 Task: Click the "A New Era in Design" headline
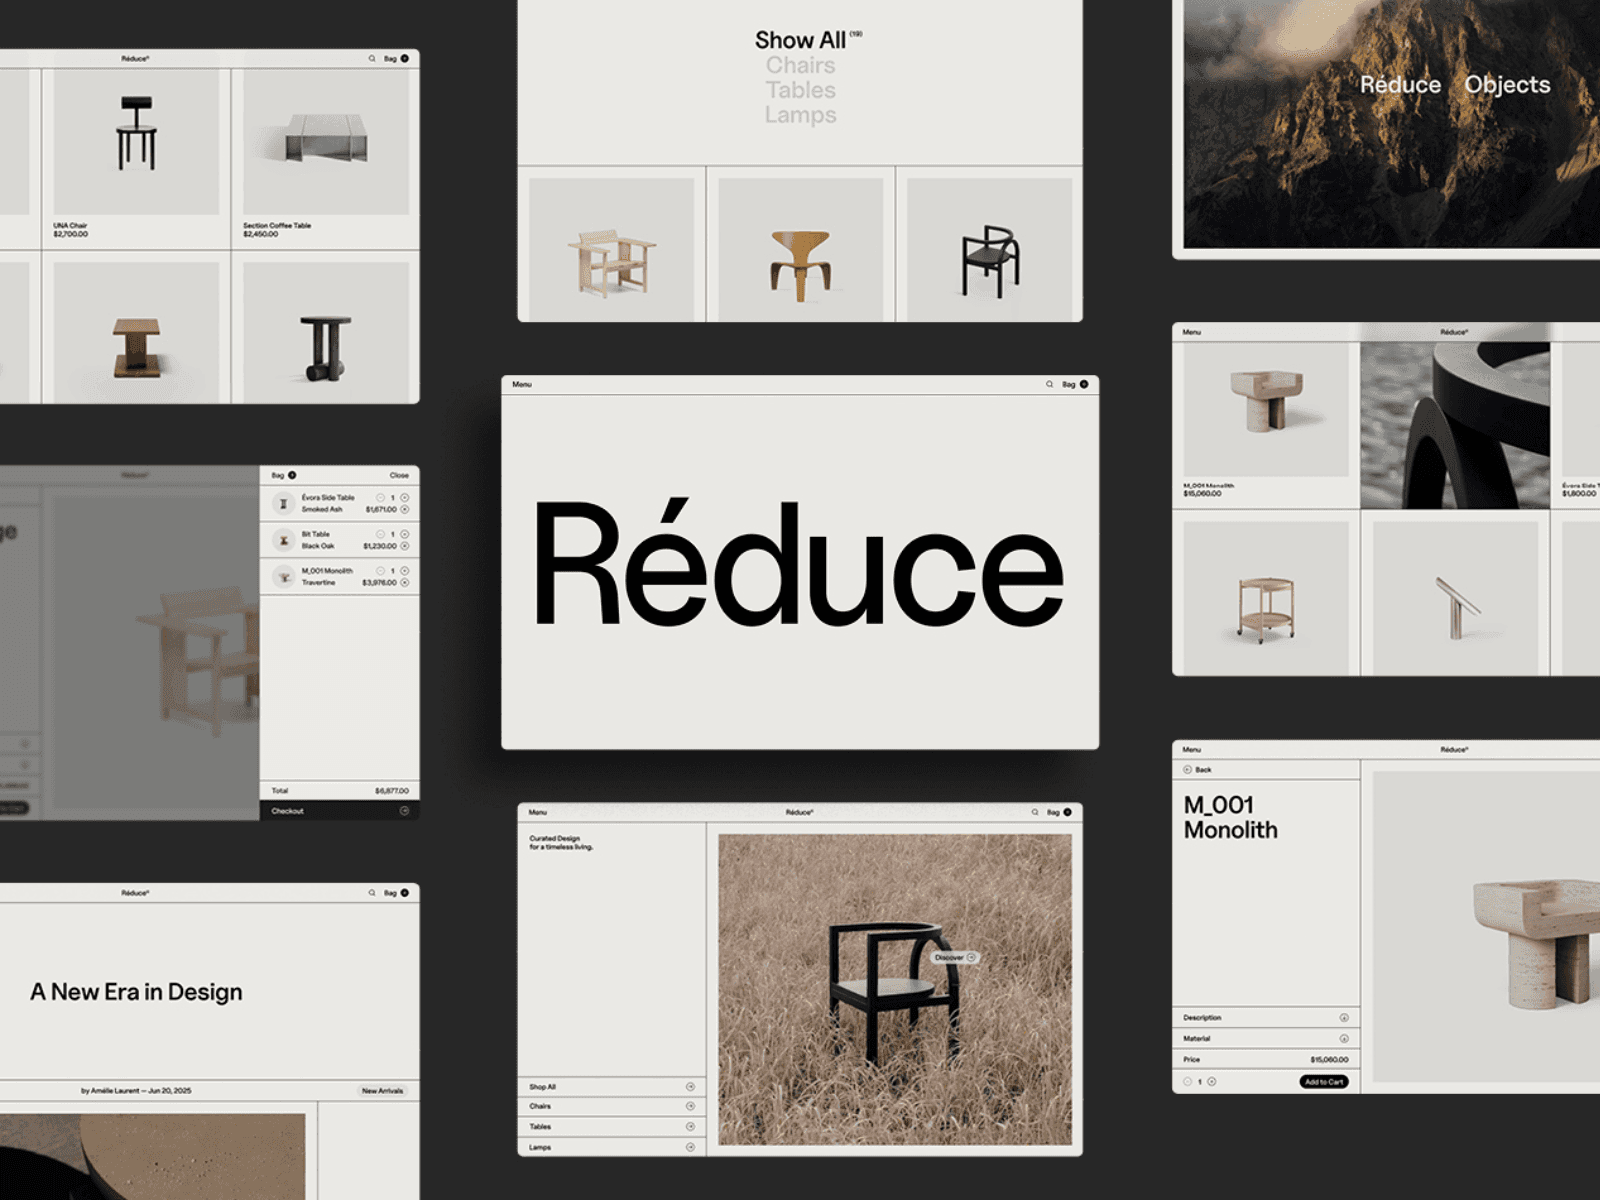pos(136,992)
